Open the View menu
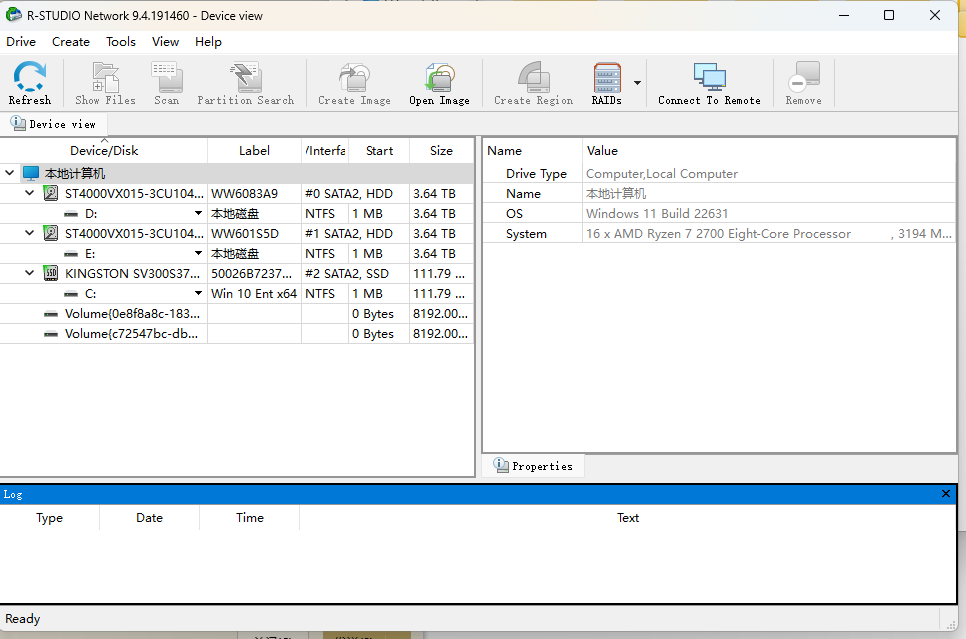 point(166,41)
